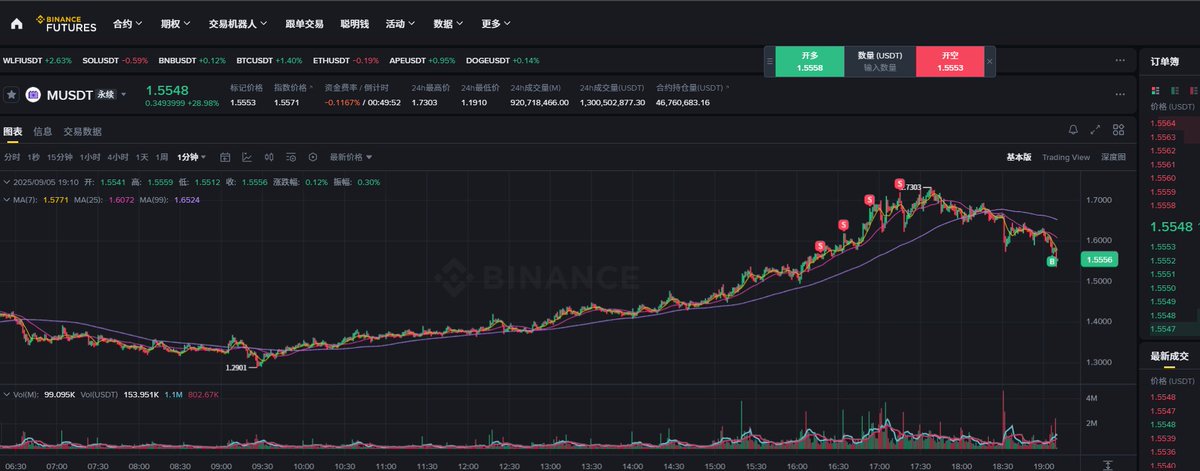Show both bids and asks order book view
The image size is (1200, 471).
pyautogui.click(x=1155, y=90)
